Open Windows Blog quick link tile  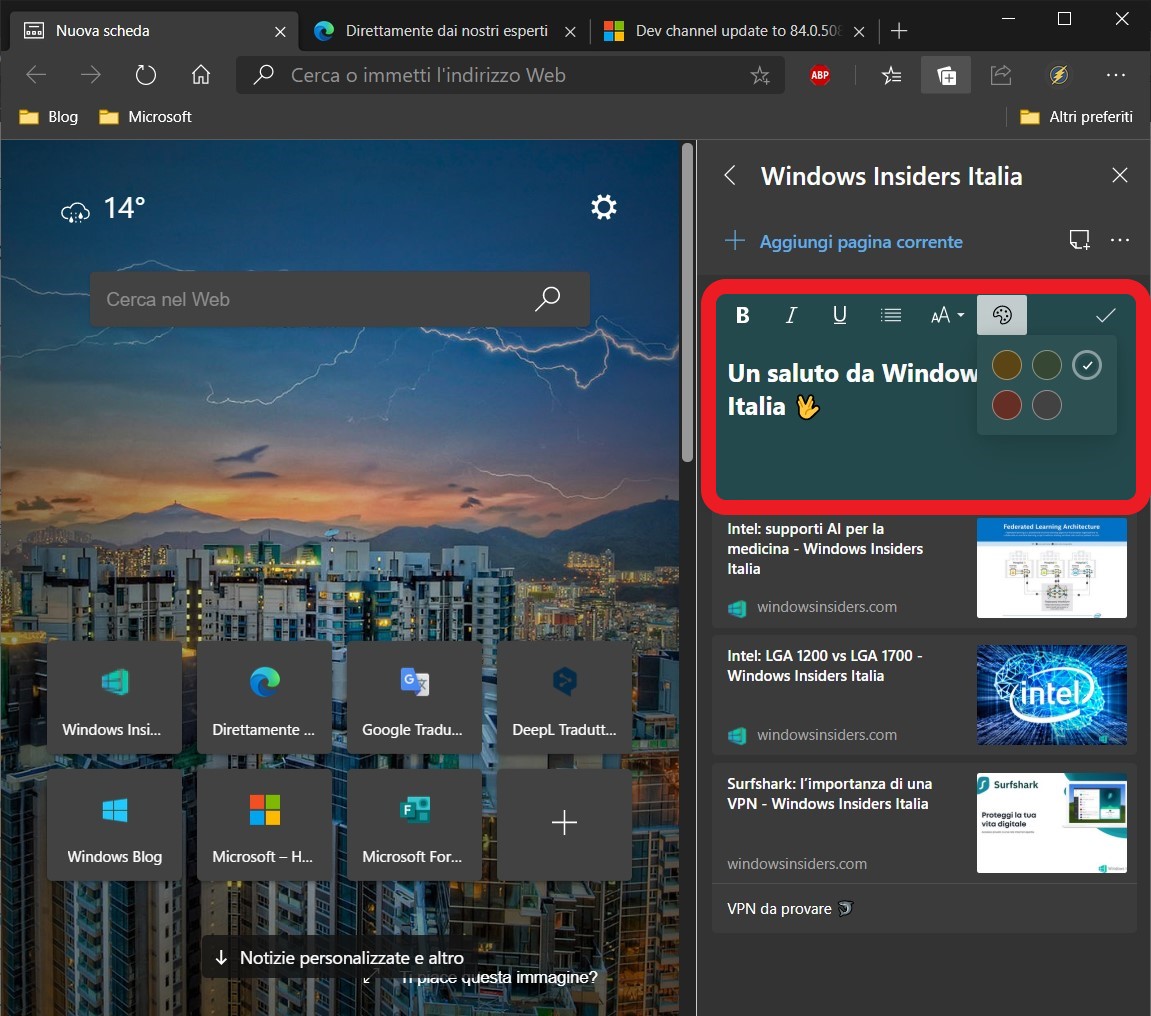click(x=114, y=824)
